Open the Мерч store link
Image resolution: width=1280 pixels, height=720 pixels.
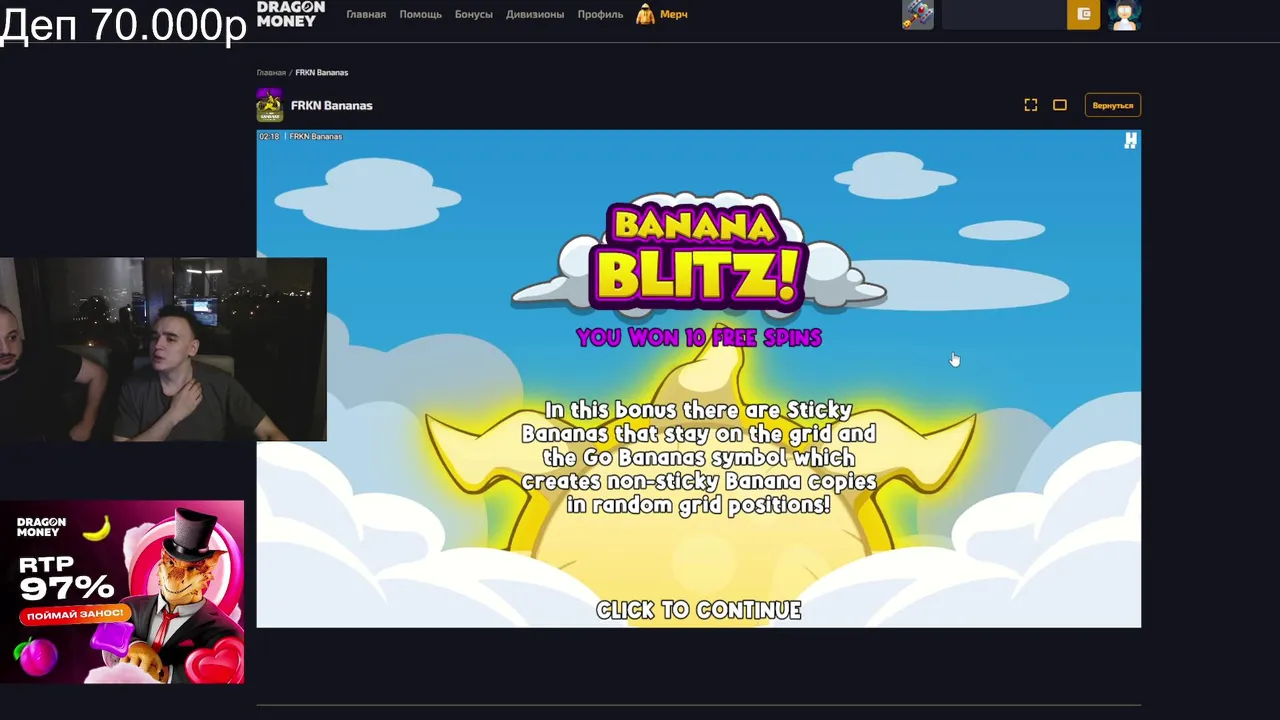(x=673, y=15)
